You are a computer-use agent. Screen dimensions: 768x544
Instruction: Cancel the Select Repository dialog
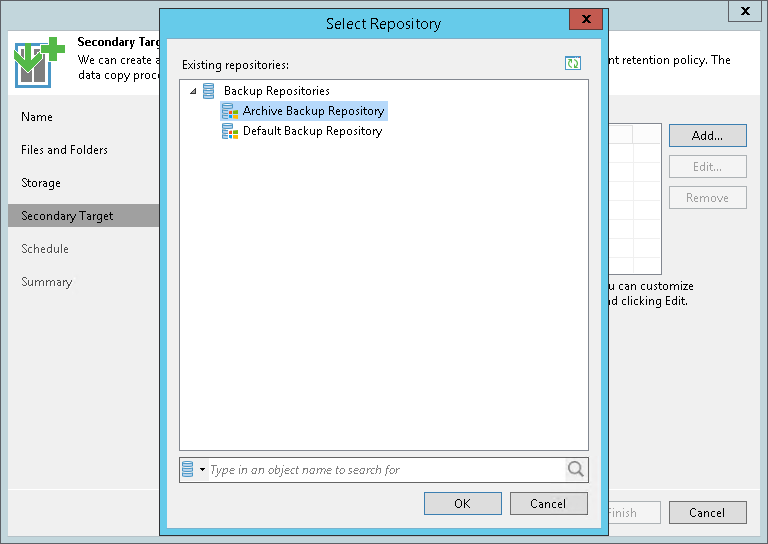point(549,504)
